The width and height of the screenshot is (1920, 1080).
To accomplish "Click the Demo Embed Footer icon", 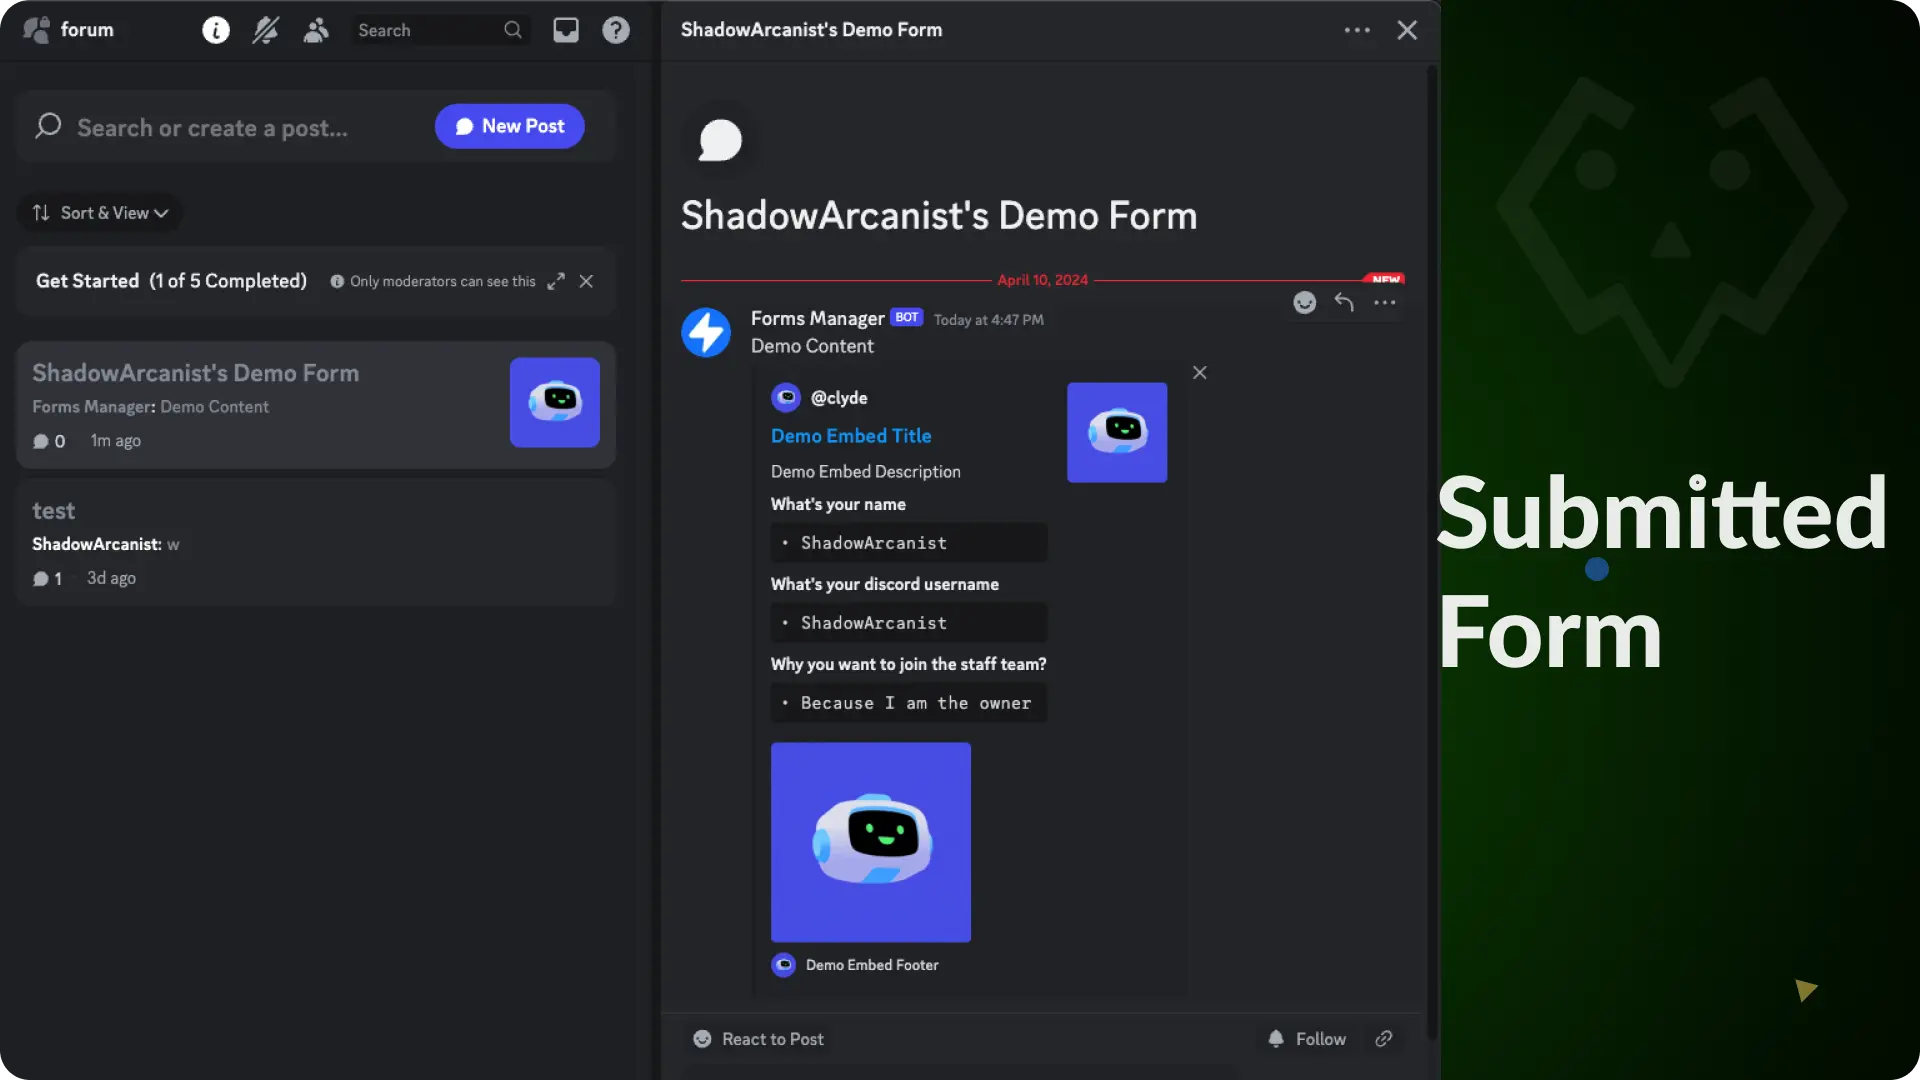I will (784, 964).
